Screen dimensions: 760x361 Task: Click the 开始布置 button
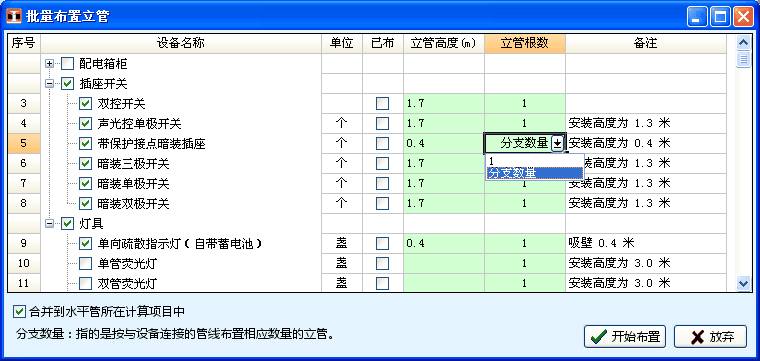(x=625, y=337)
